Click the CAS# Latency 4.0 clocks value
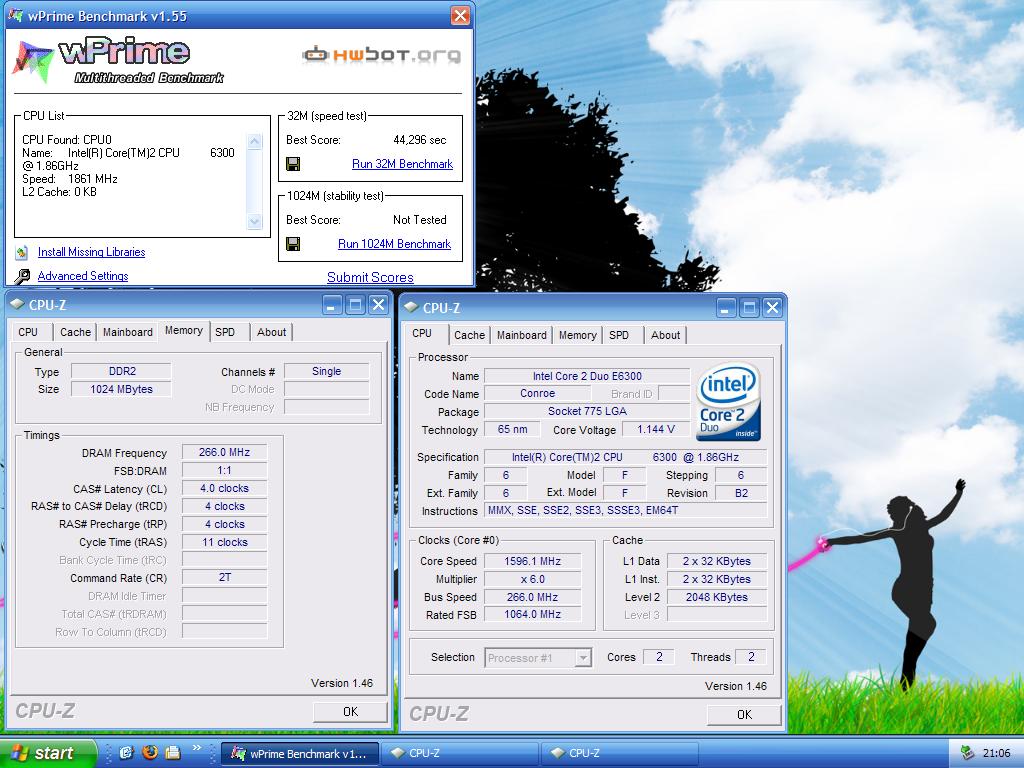This screenshot has width=1024, height=768. tap(225, 488)
